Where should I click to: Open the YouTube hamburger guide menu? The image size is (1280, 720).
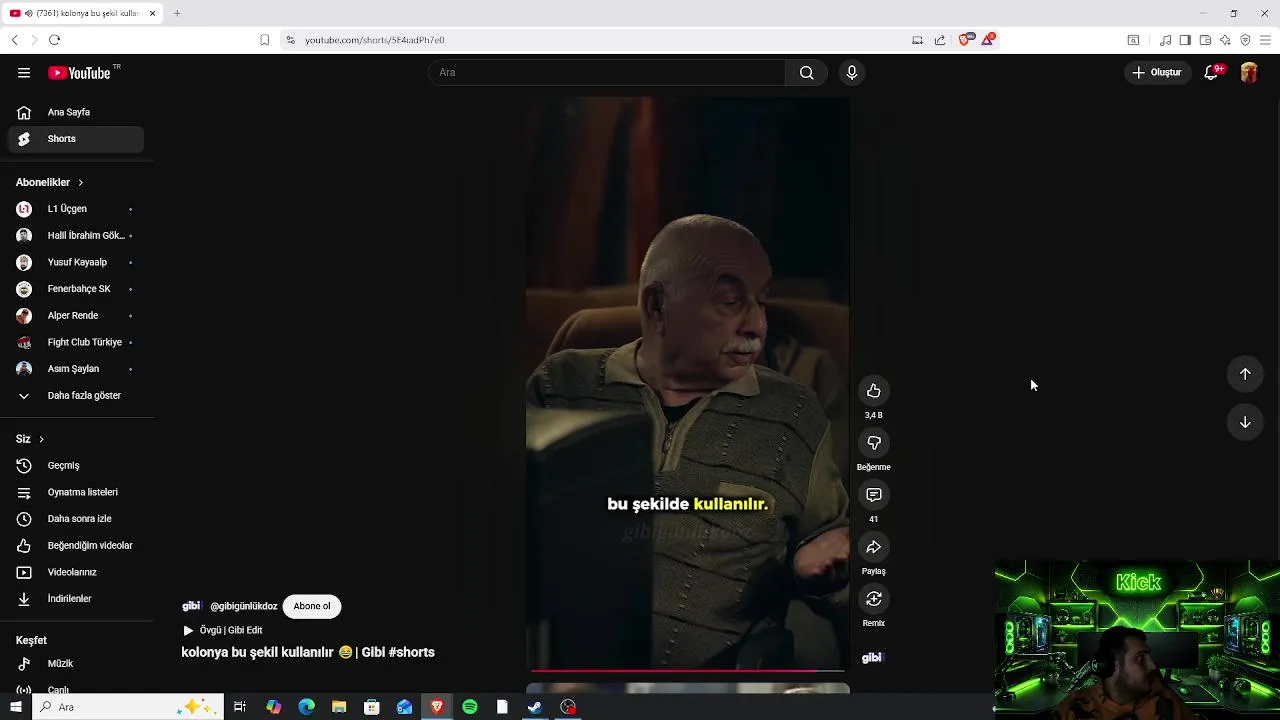tap(24, 73)
